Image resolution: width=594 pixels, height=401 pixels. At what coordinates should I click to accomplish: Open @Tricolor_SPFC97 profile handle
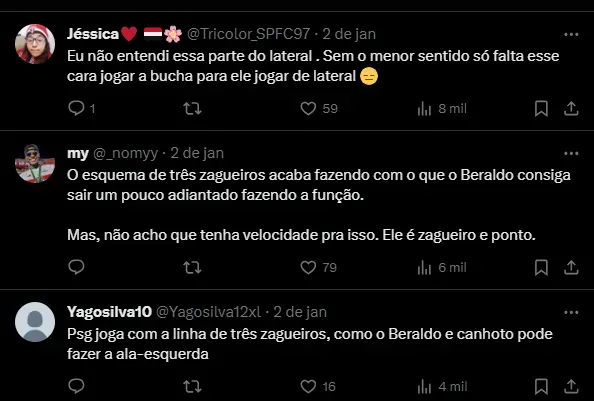249,34
